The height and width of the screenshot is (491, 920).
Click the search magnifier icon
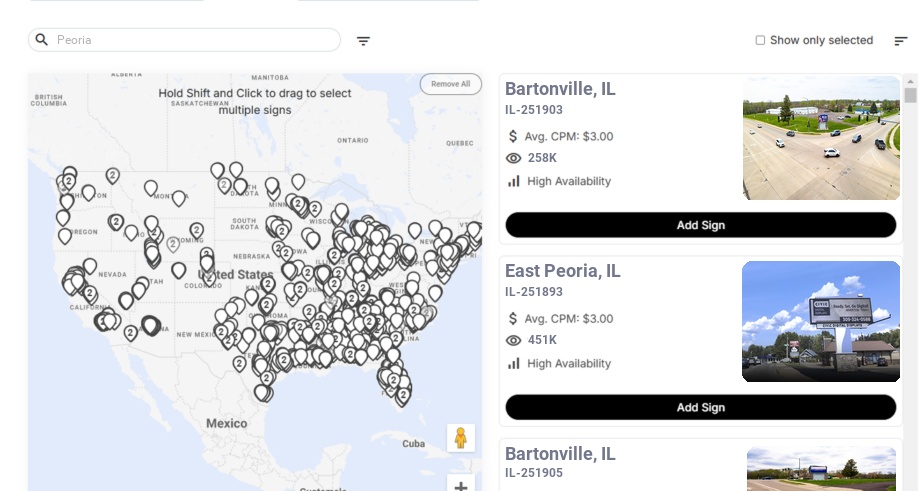pyautogui.click(x=42, y=40)
